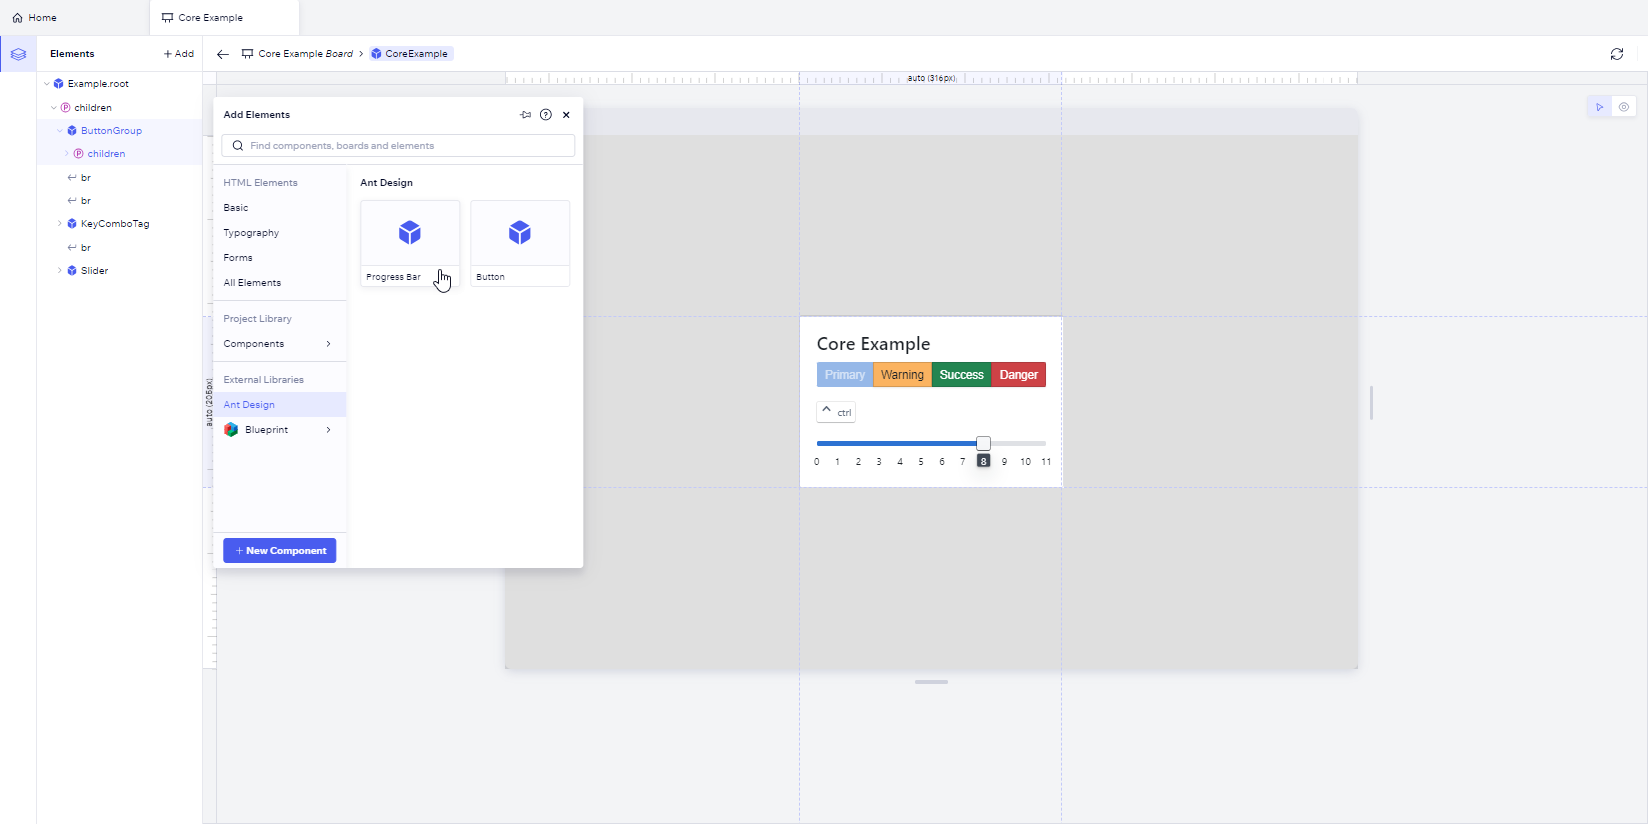Screen dimensions: 1648x824
Task: Click the Primary button on canvas
Action: click(x=845, y=375)
